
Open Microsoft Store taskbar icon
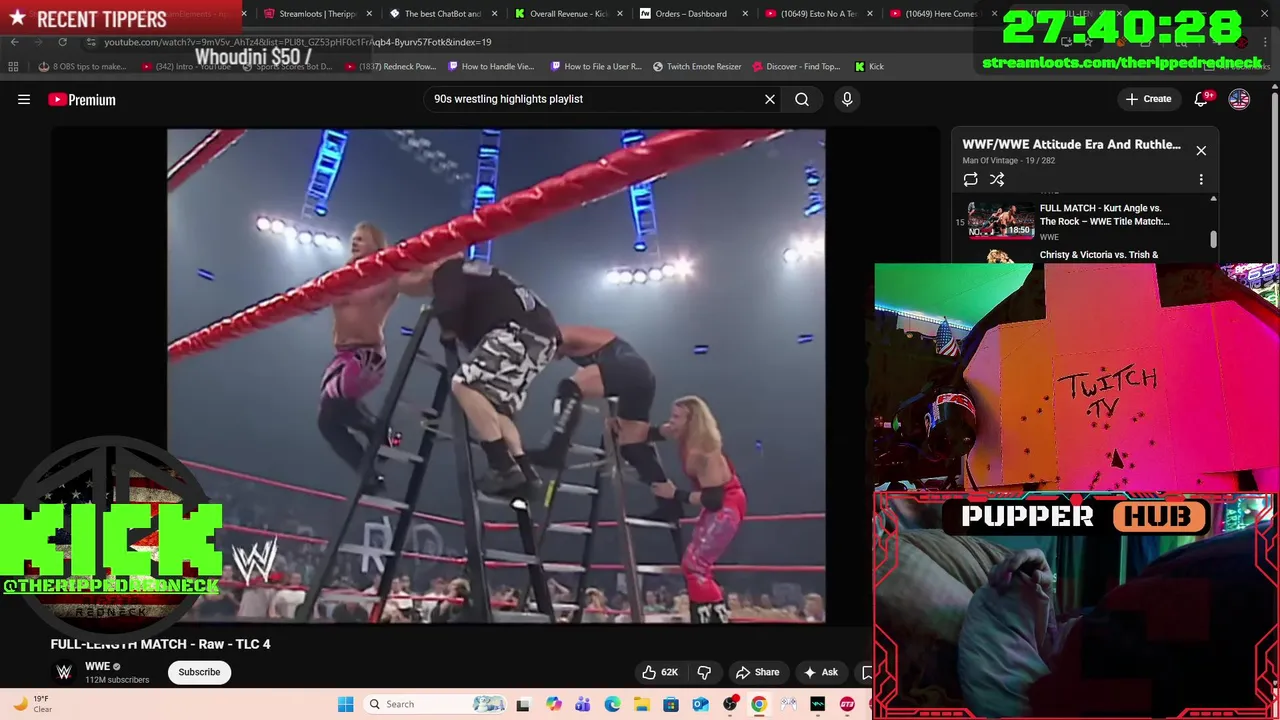[671, 704]
